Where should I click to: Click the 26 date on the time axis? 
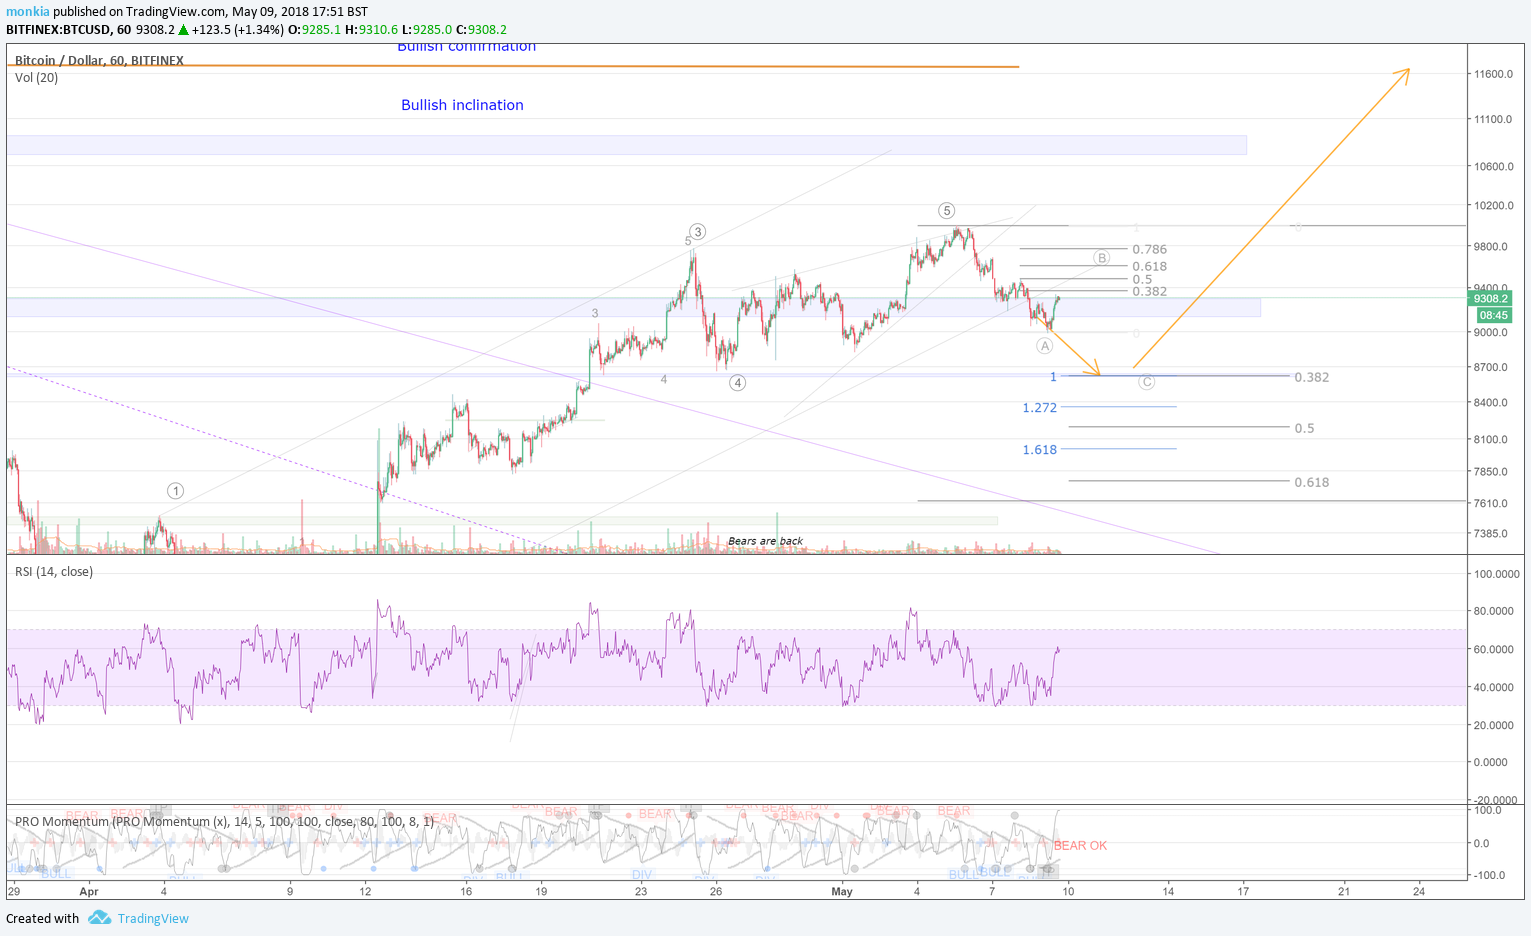[x=716, y=892]
